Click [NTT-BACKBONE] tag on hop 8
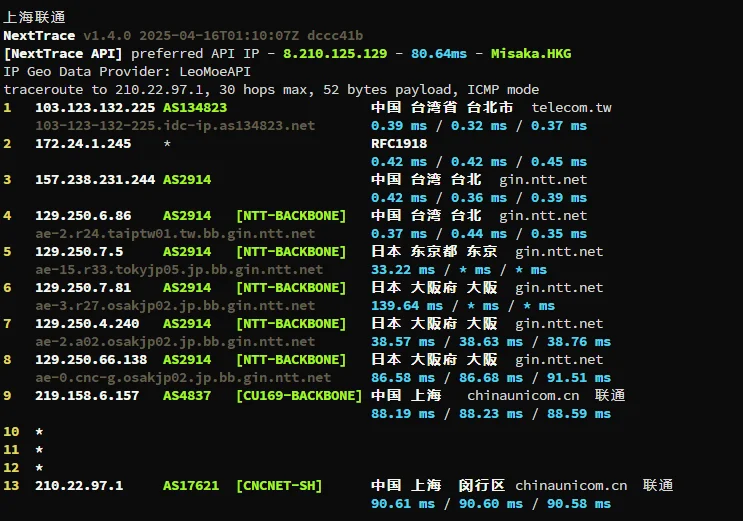This screenshot has height=521, width=743. tap(291, 360)
